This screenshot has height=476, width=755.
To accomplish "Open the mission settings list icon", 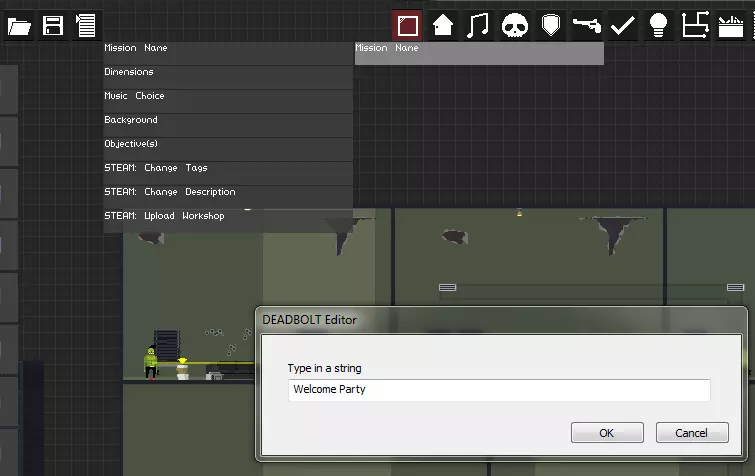I will tap(86, 26).
